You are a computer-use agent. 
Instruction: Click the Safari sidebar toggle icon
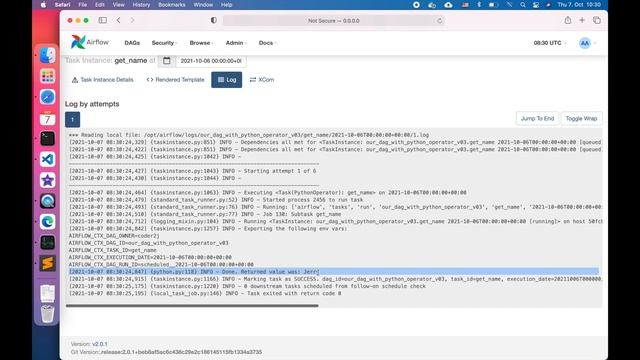102,20
